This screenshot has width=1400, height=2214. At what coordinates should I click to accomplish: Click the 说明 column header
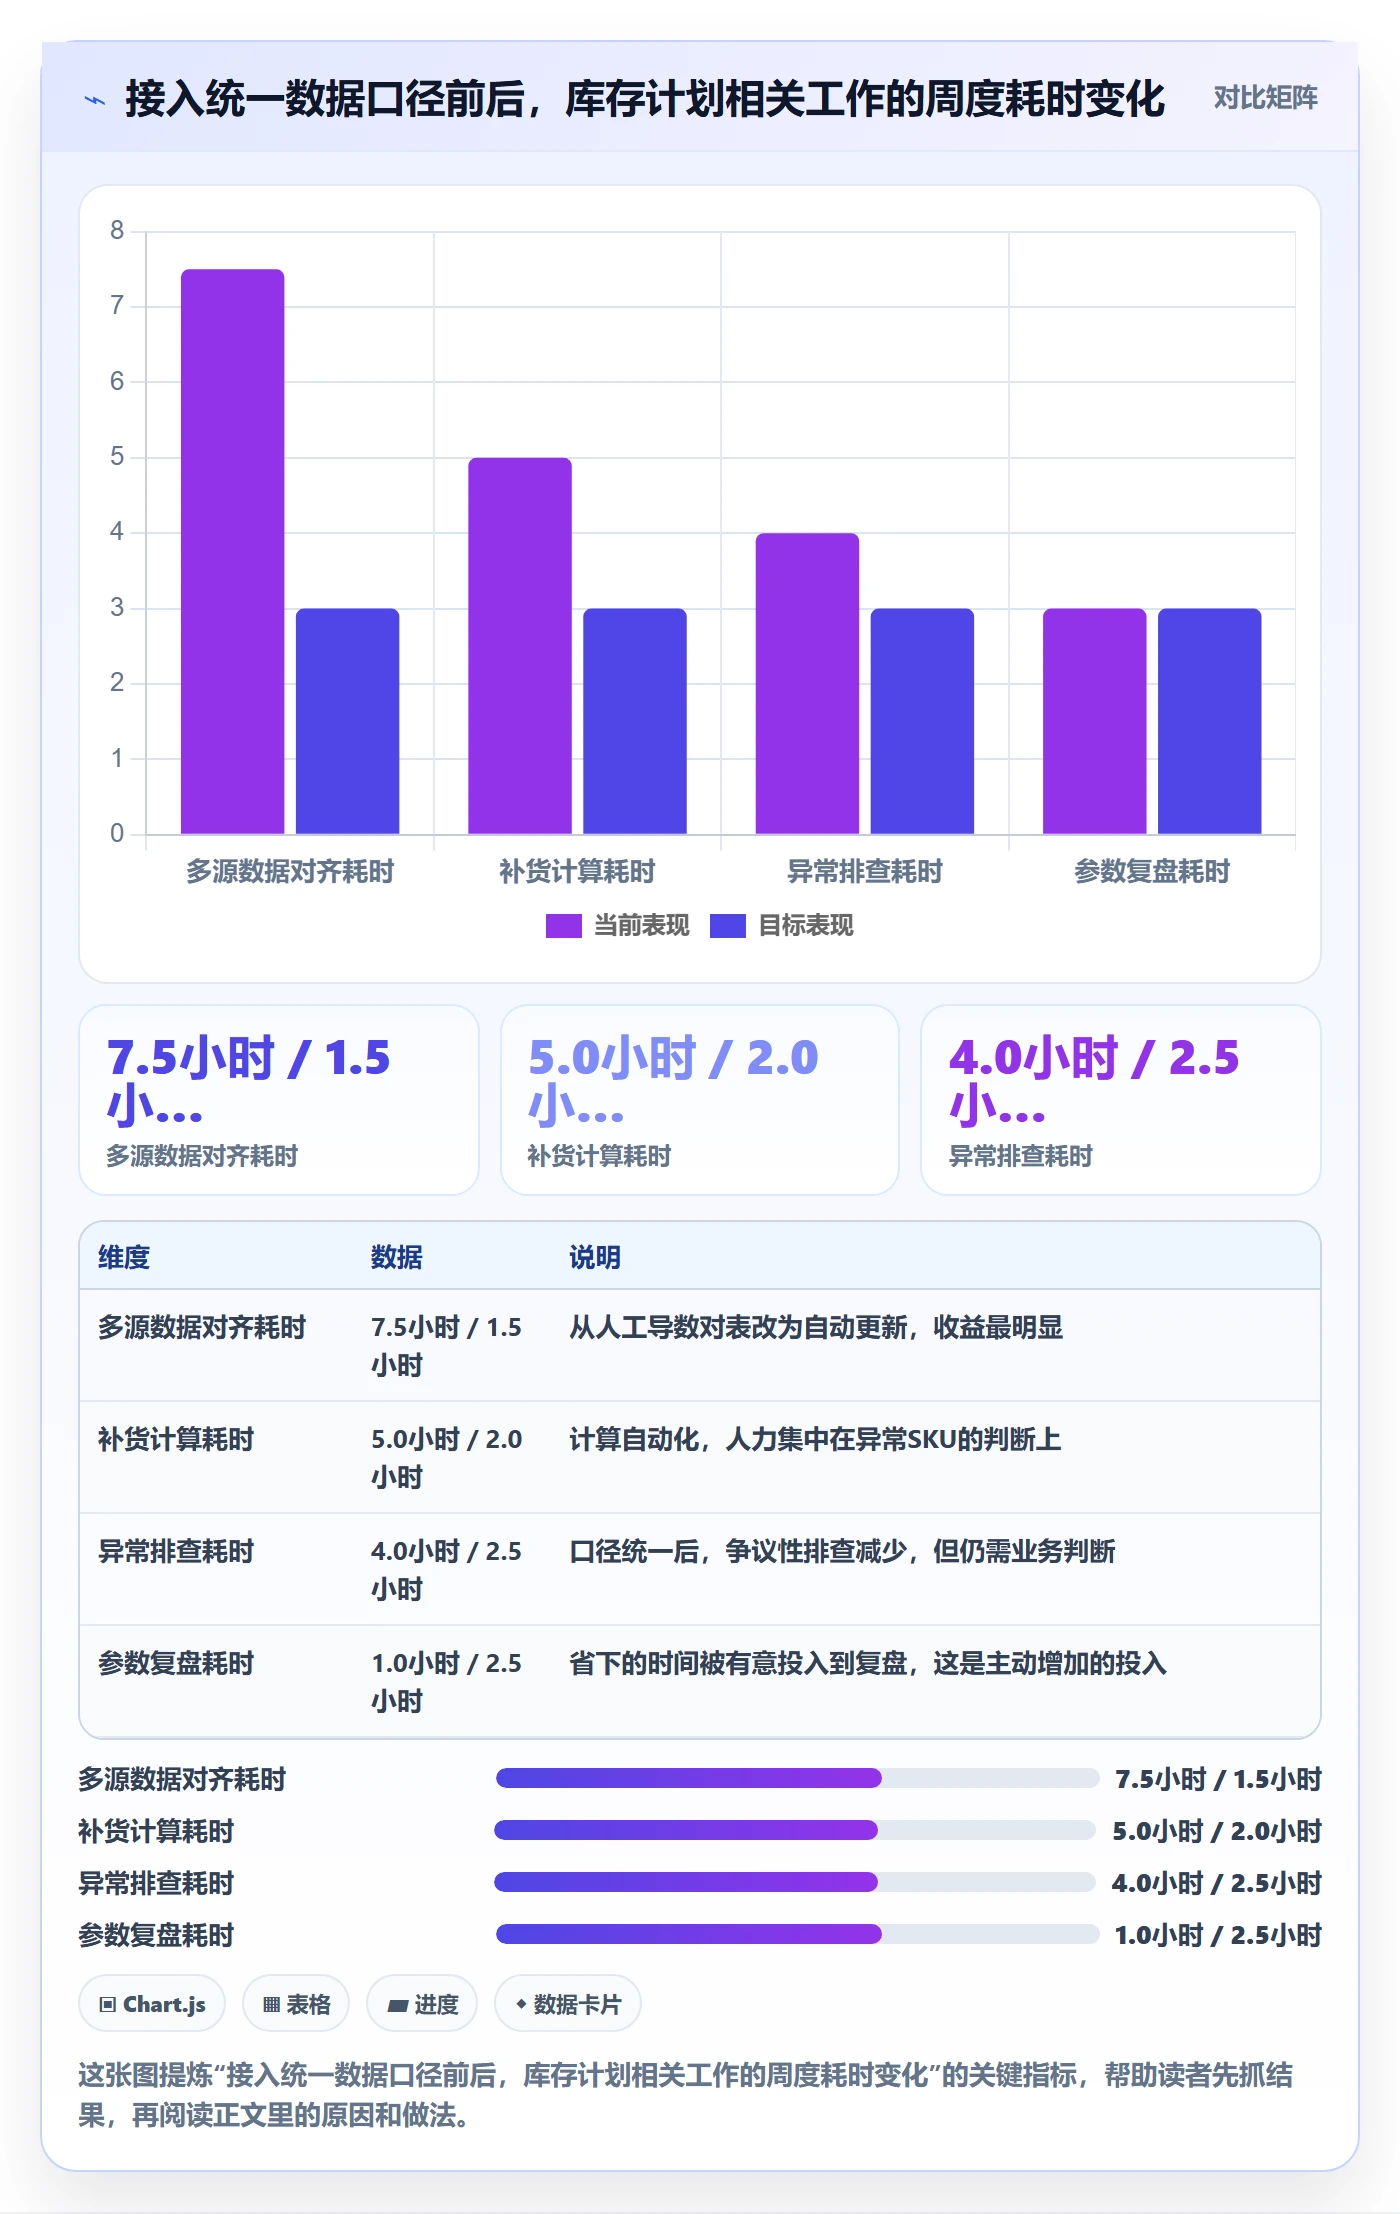click(595, 1257)
